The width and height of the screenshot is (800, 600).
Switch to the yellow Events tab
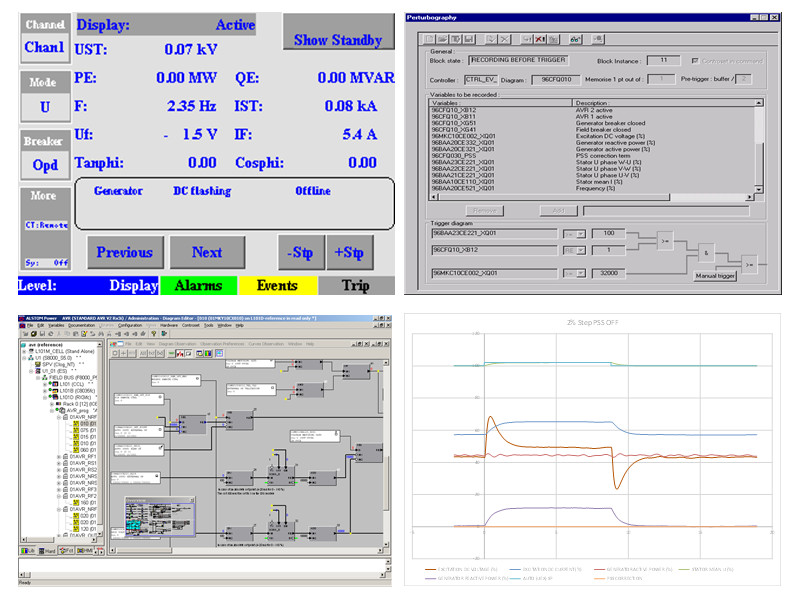point(277,286)
